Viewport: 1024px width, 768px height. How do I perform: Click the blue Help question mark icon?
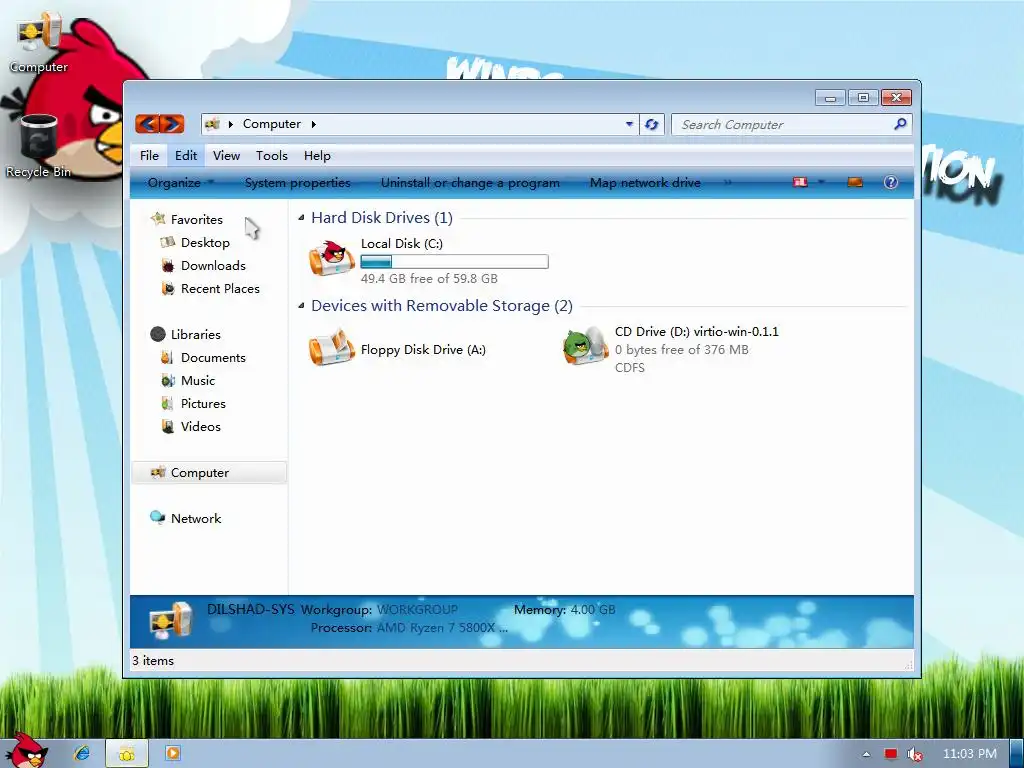(891, 182)
